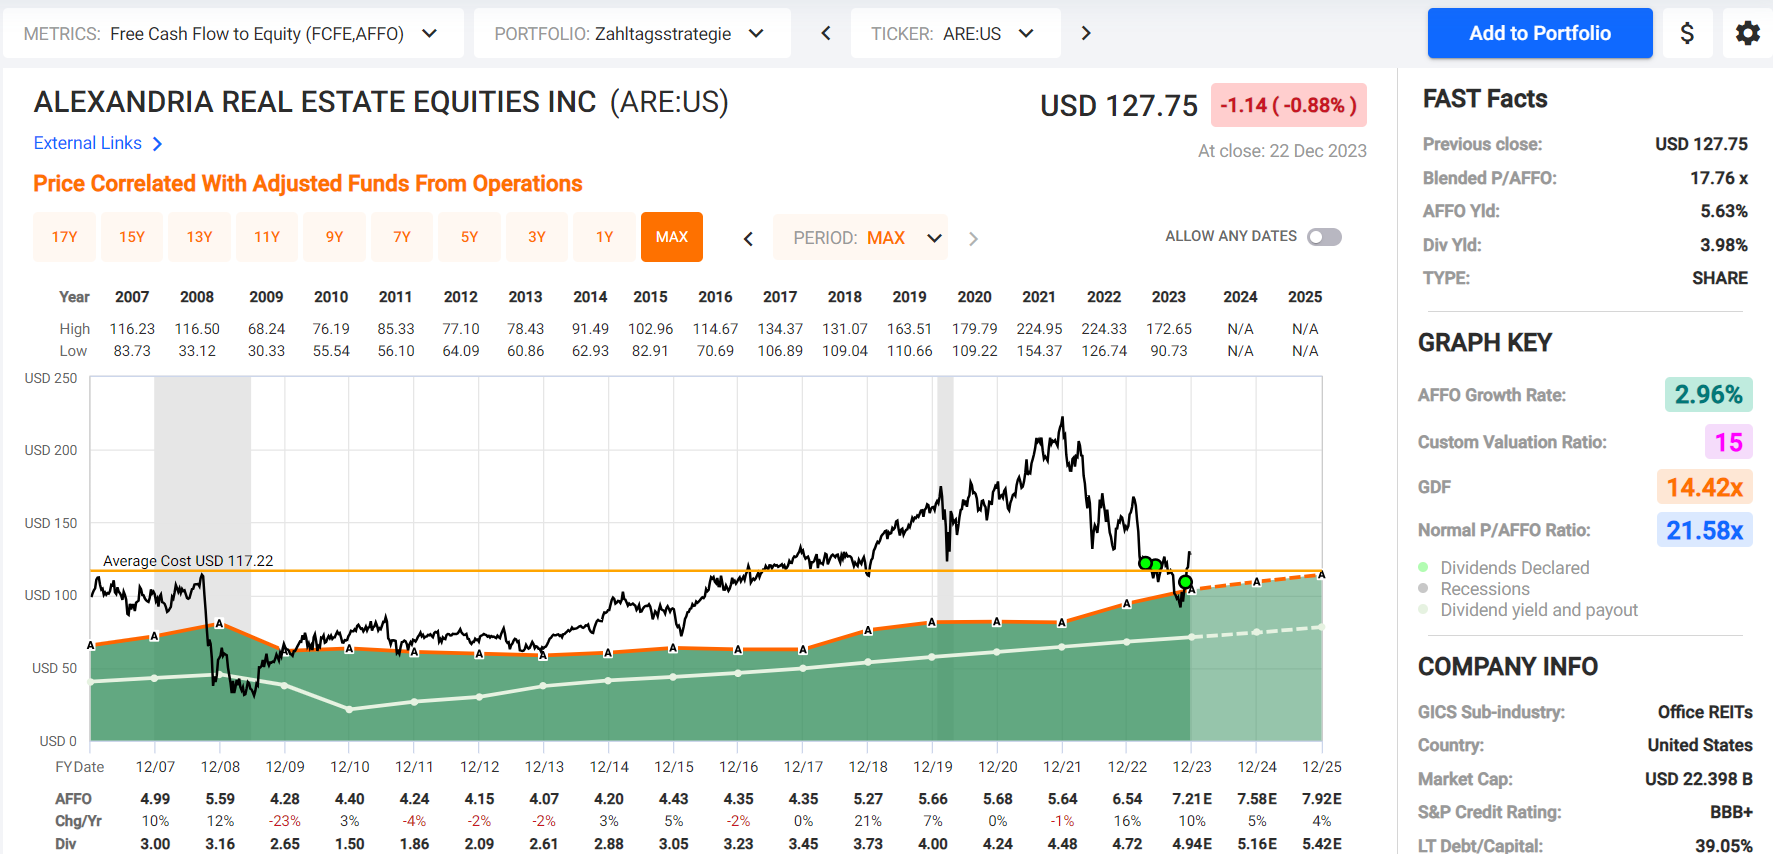This screenshot has width=1773, height=854.
Task: Click the USD 127.75 current price
Action: tap(1119, 106)
